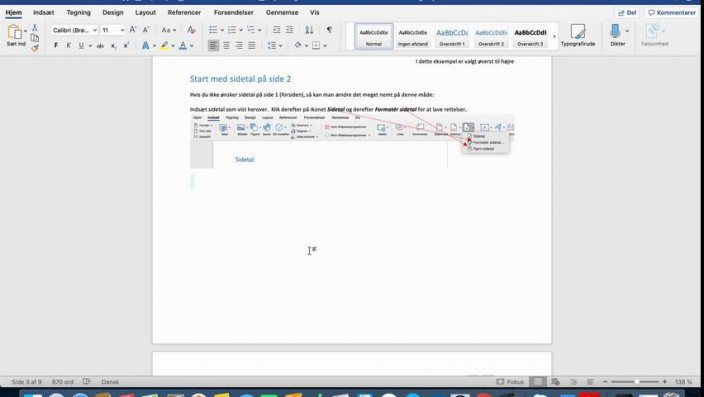Image resolution: width=704 pixels, height=397 pixels.
Task: Click the format painter brush icon
Action: point(35,48)
